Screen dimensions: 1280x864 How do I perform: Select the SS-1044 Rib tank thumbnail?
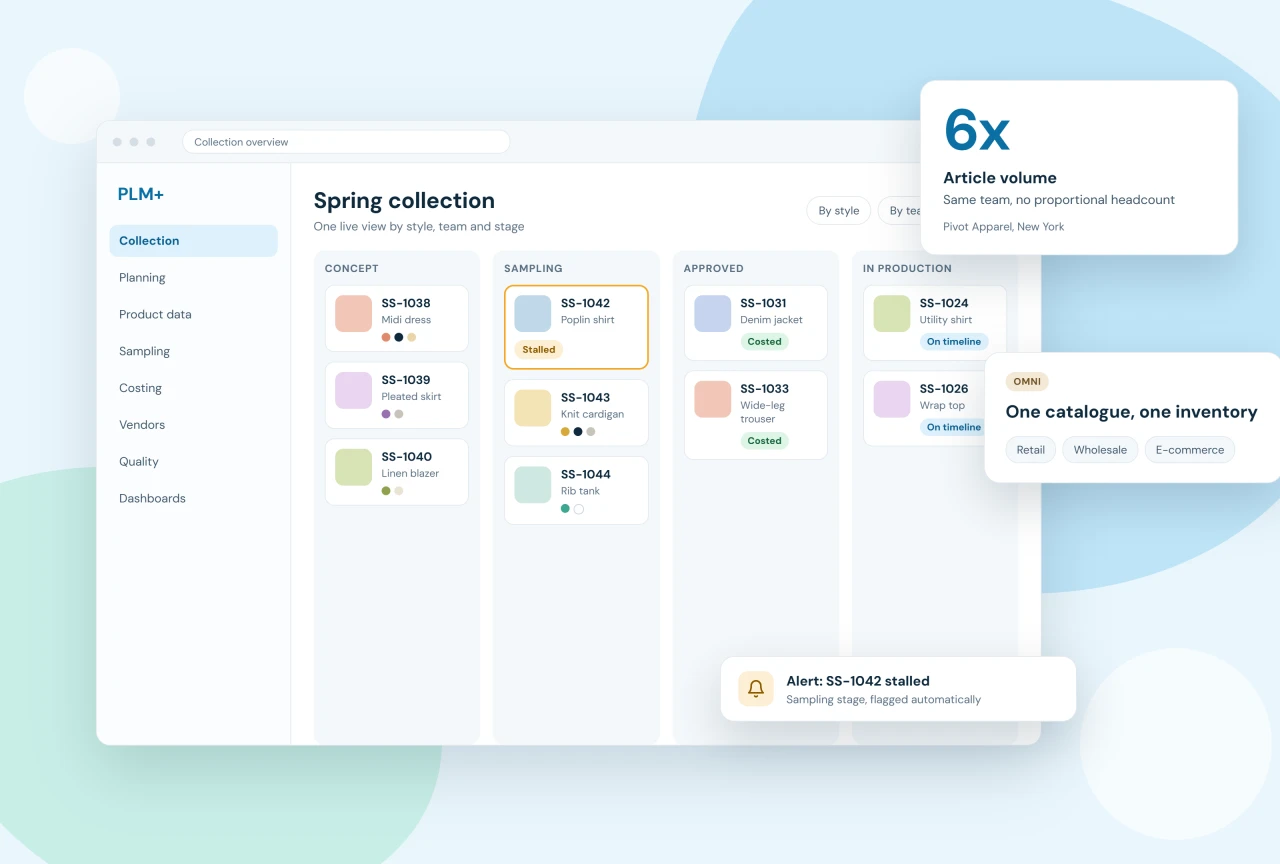point(533,485)
